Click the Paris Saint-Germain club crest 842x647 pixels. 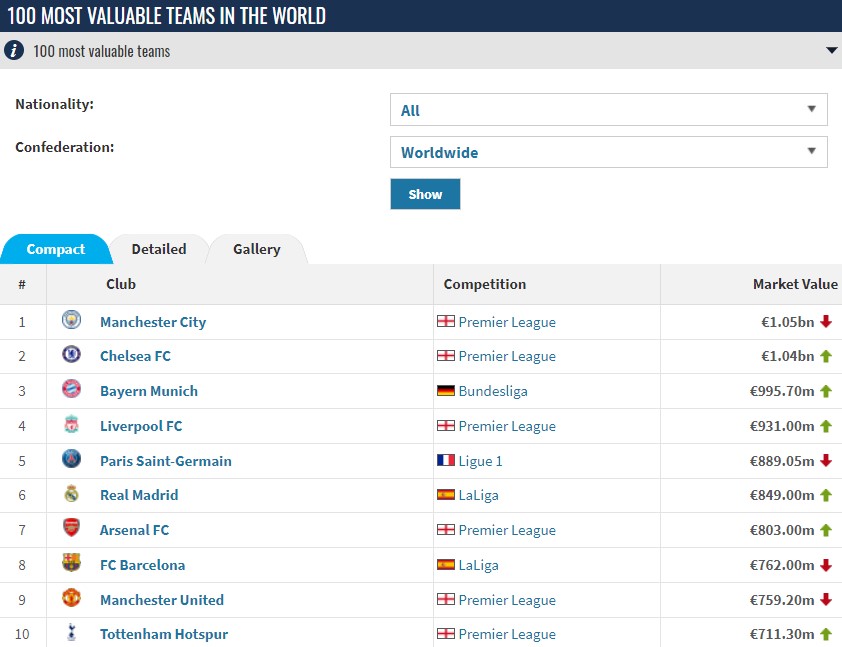point(71,459)
